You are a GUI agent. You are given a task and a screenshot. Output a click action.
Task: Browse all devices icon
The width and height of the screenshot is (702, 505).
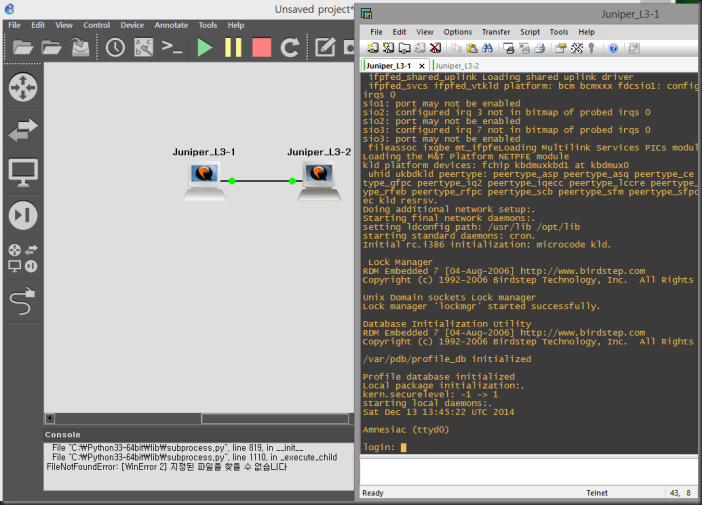23,258
